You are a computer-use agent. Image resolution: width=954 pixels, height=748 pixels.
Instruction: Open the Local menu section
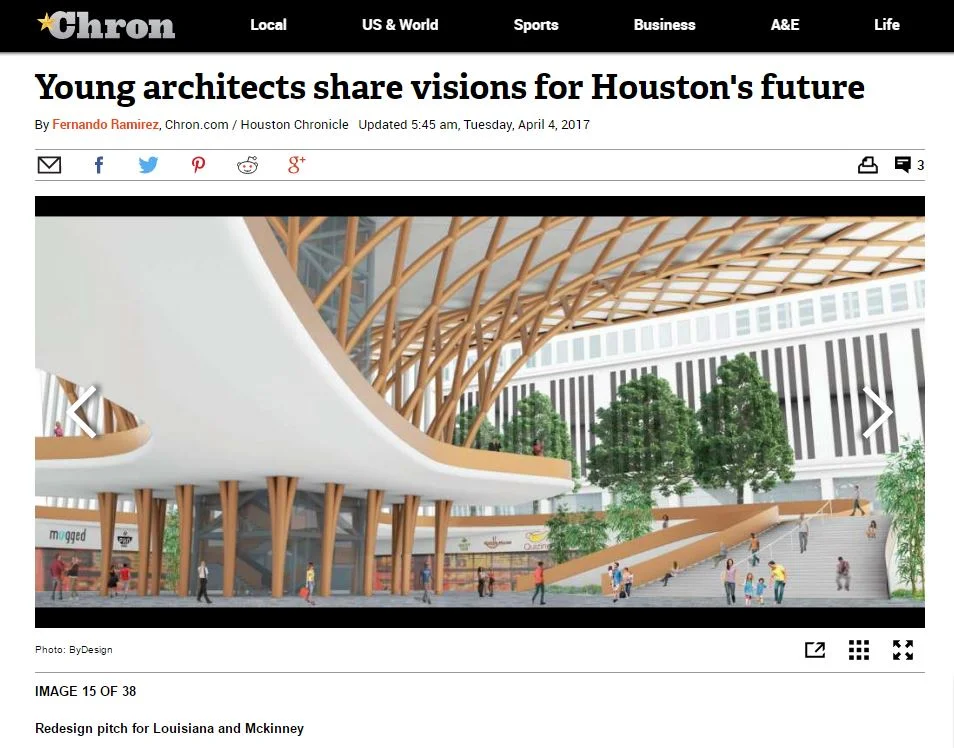(x=268, y=25)
